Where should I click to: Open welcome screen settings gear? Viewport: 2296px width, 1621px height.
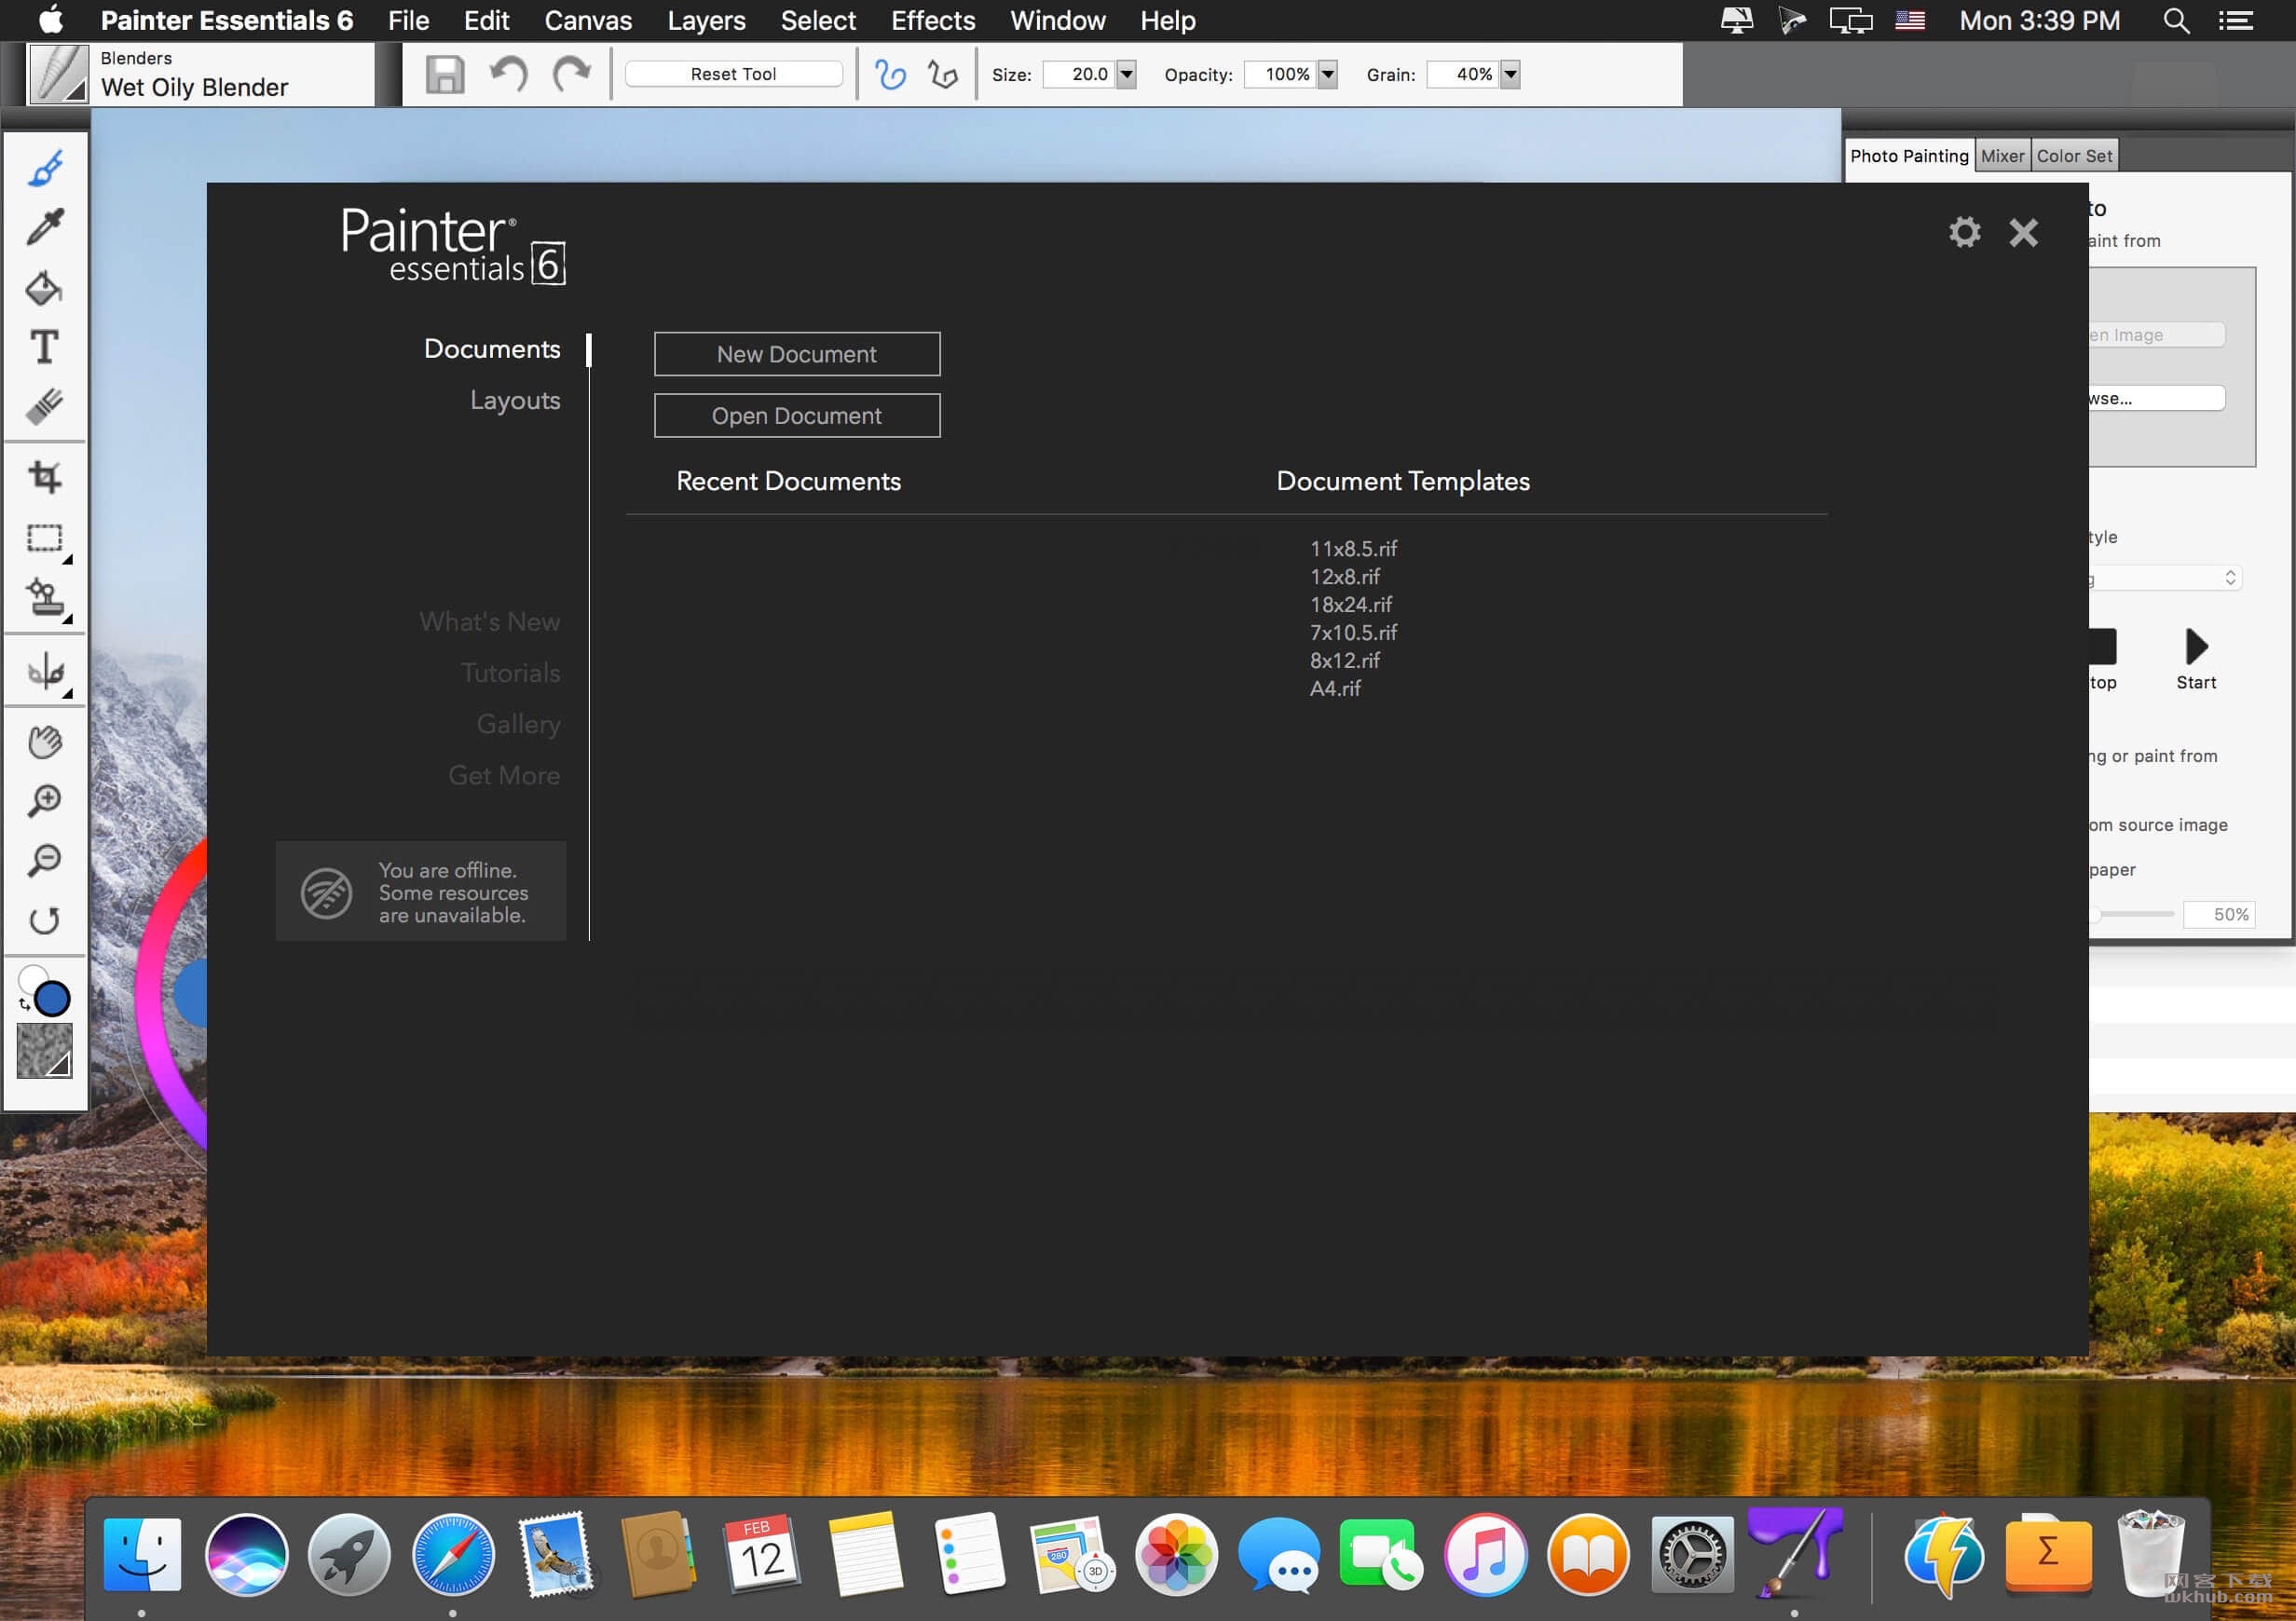click(1965, 232)
